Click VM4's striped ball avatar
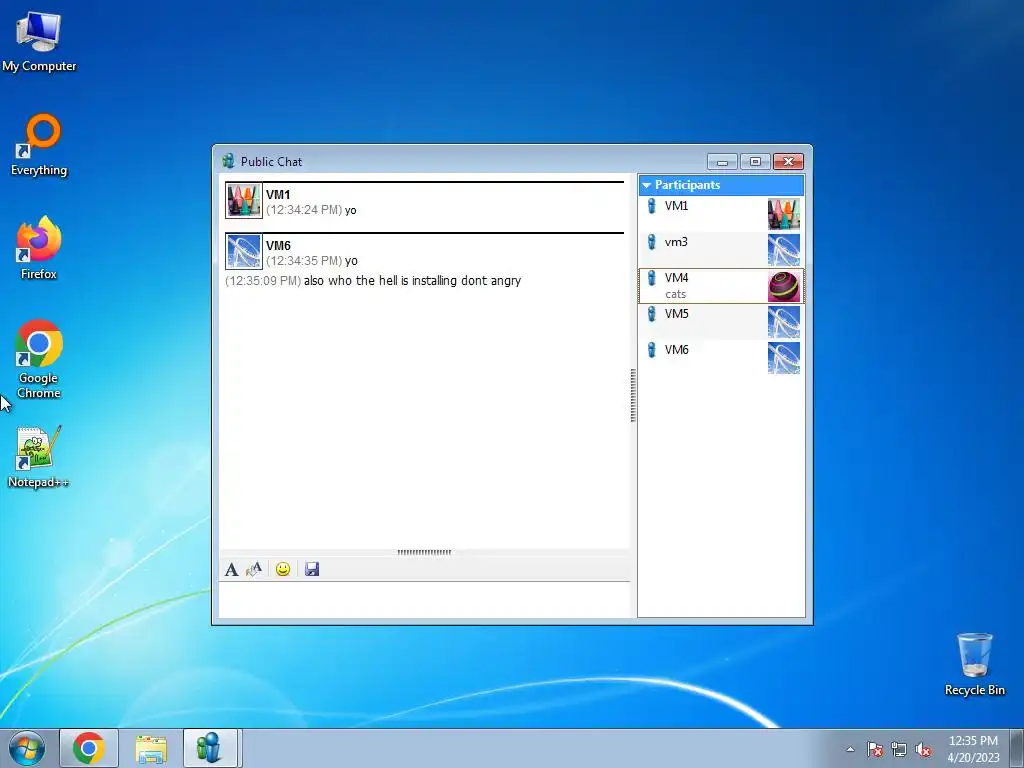1024x768 pixels. [x=784, y=286]
